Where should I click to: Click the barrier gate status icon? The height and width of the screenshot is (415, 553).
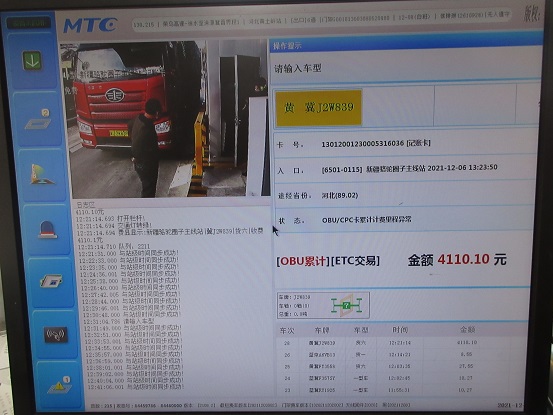point(42,174)
